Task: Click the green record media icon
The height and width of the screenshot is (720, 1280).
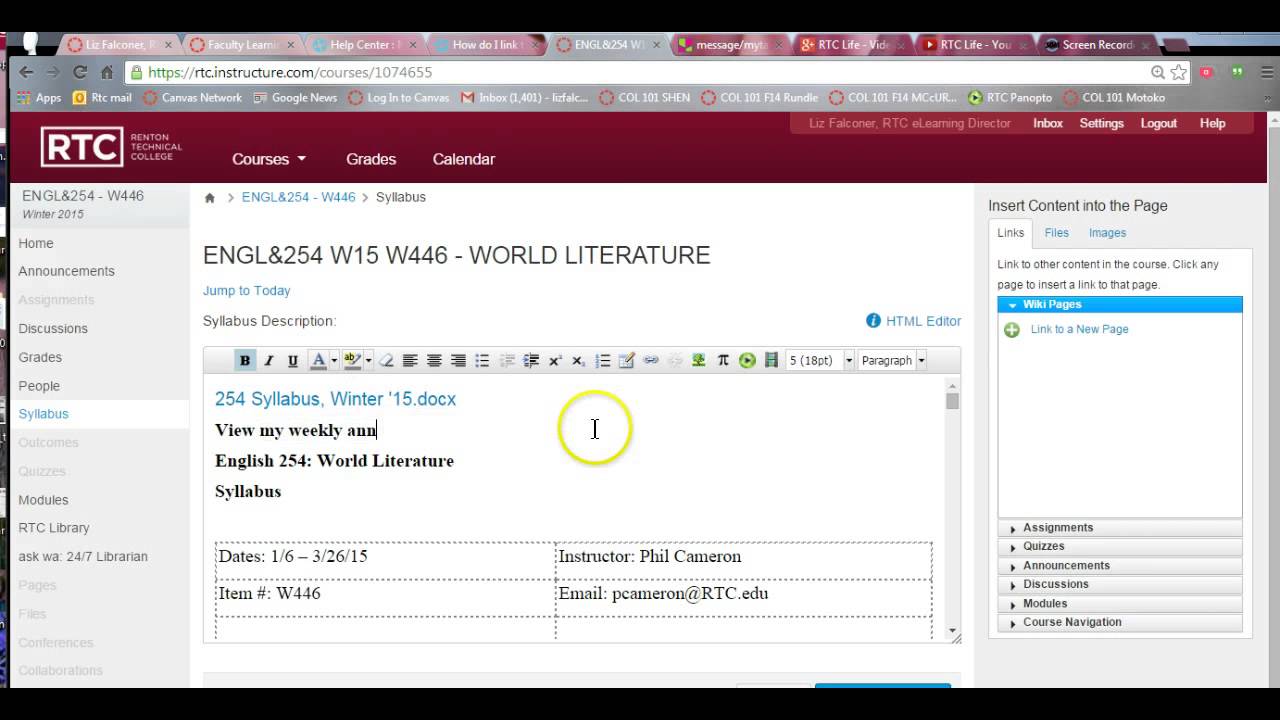Action: 747,361
